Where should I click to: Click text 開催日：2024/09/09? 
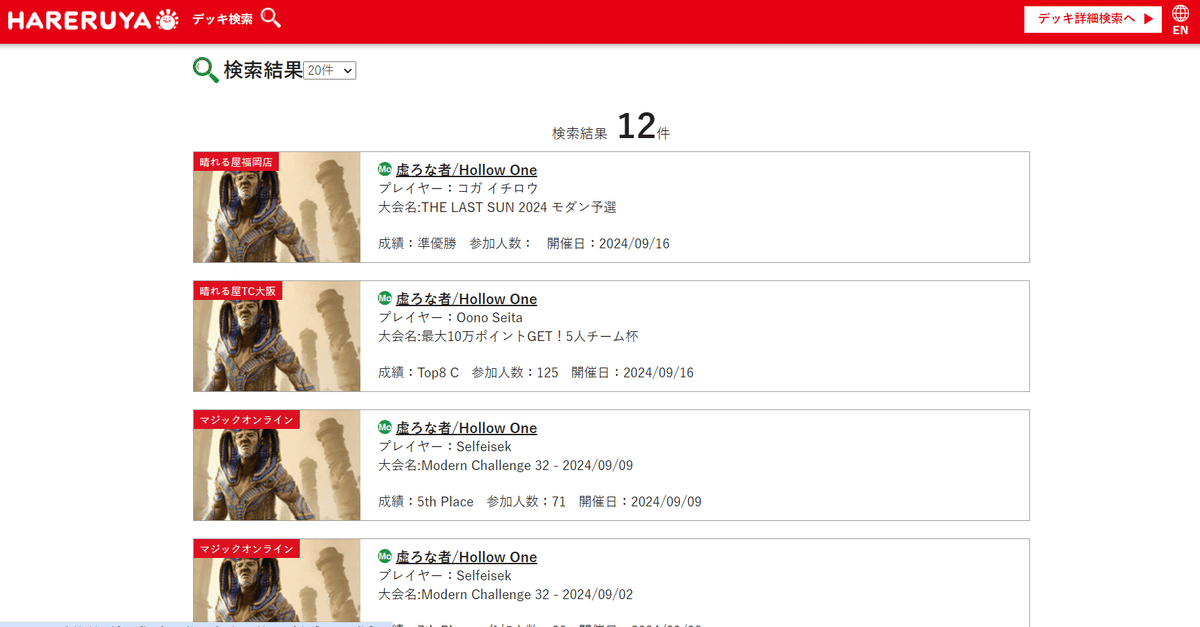[x=640, y=502]
